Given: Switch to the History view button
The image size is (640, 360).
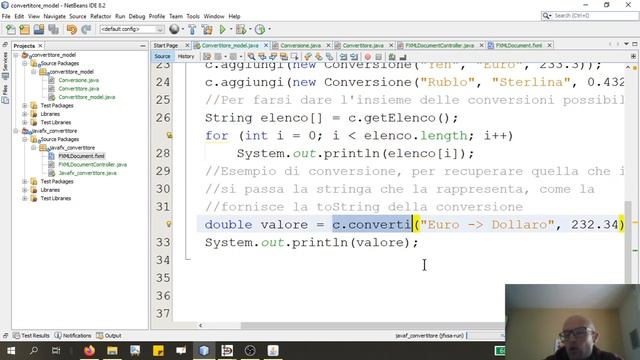Looking at the screenshot, I should 186,56.
